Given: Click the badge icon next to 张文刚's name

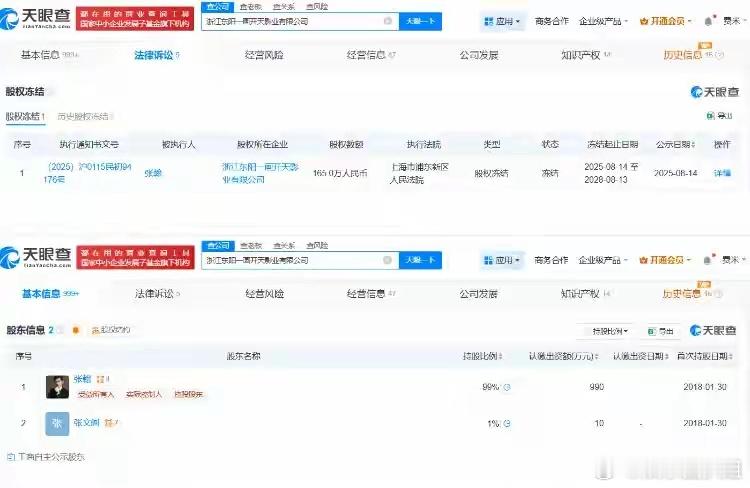Looking at the screenshot, I should (x=109, y=423).
